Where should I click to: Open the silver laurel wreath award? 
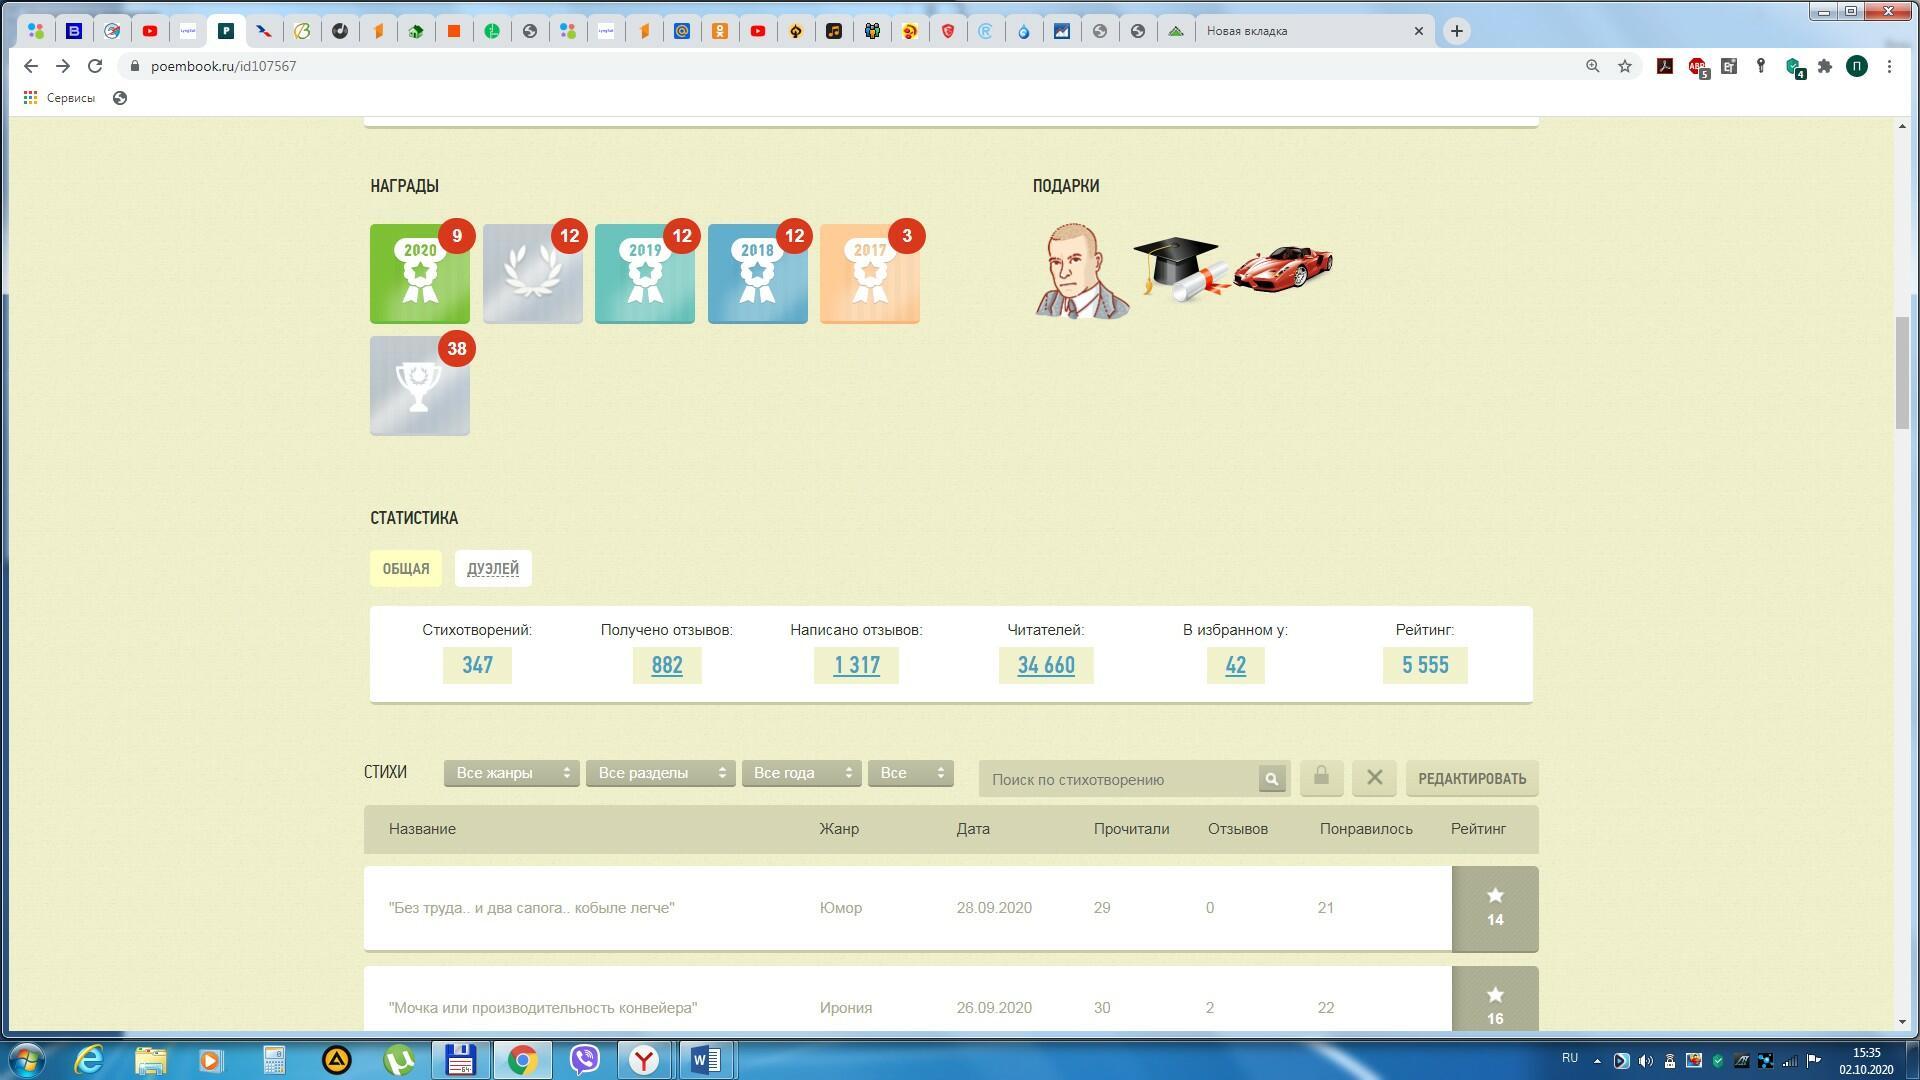click(x=532, y=274)
